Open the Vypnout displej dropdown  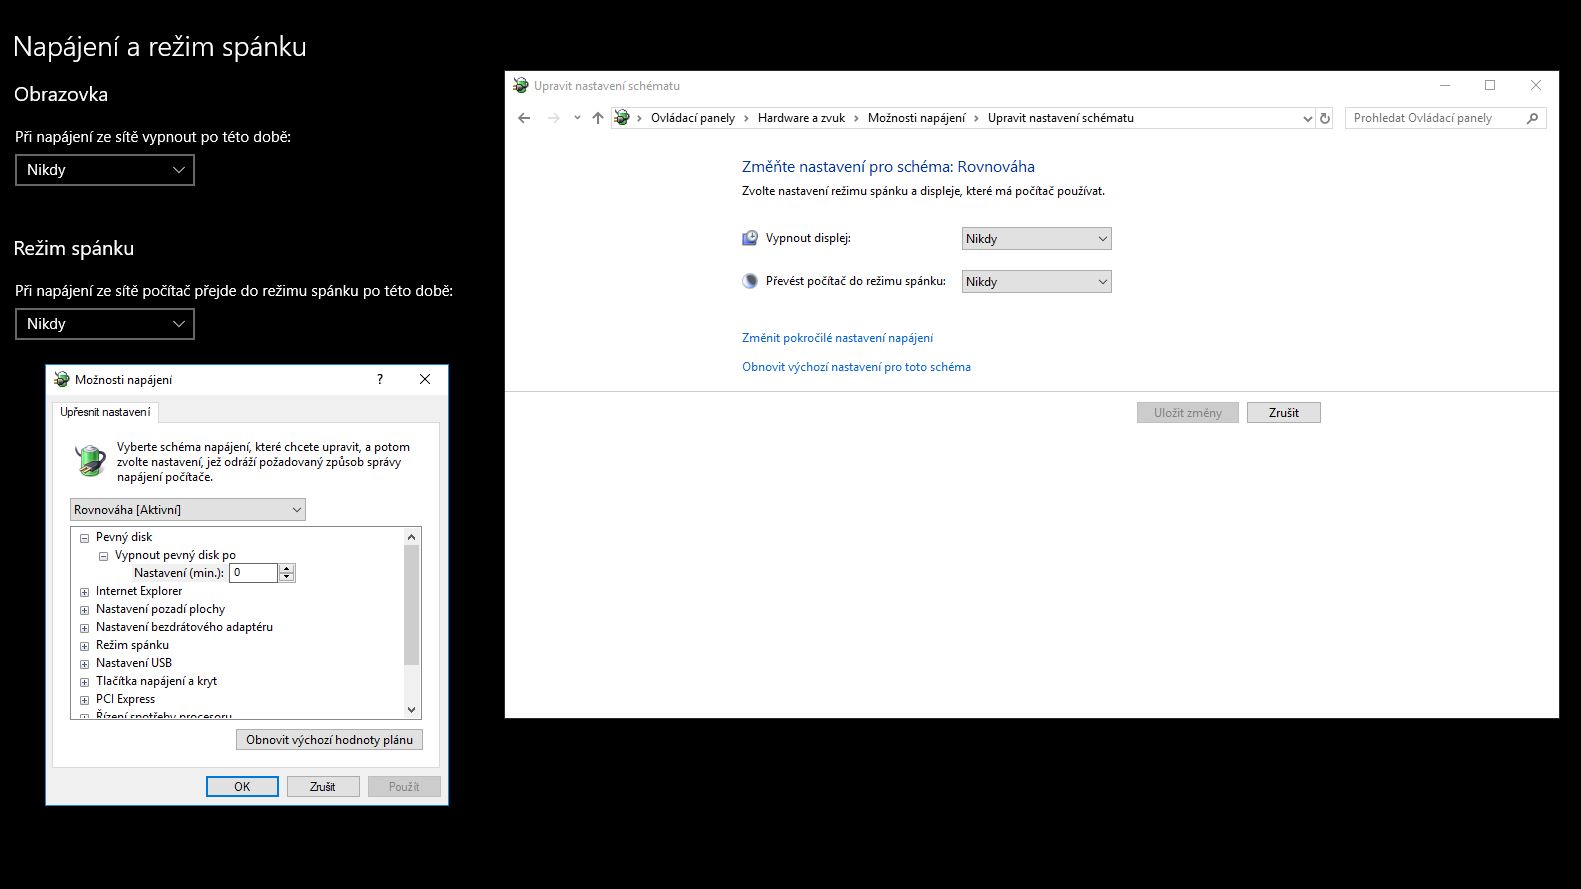coord(1036,238)
